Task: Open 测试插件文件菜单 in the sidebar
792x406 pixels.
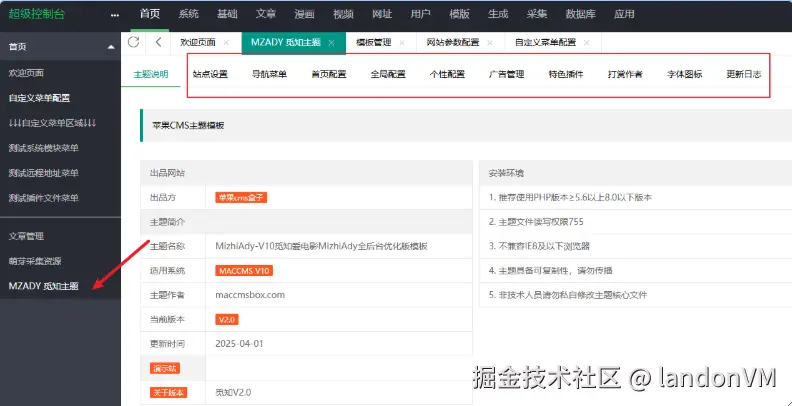Action: click(x=43, y=198)
